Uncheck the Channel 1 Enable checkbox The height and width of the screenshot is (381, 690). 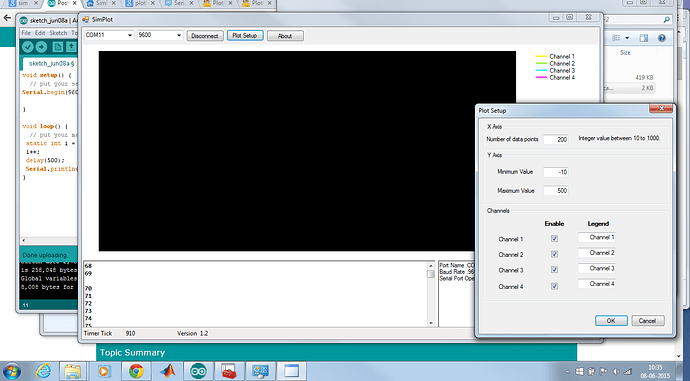[x=554, y=238]
